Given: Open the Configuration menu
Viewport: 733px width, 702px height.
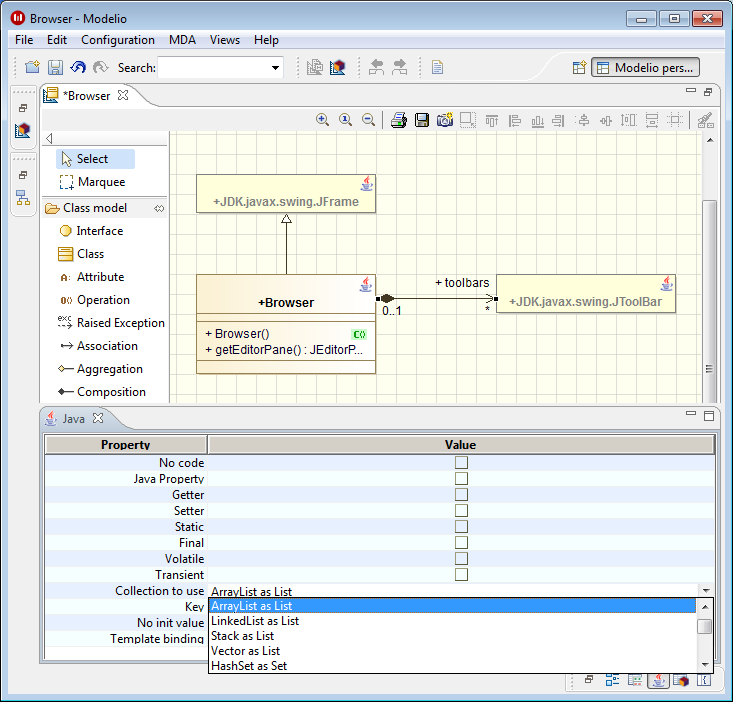Looking at the screenshot, I should pyautogui.click(x=118, y=40).
